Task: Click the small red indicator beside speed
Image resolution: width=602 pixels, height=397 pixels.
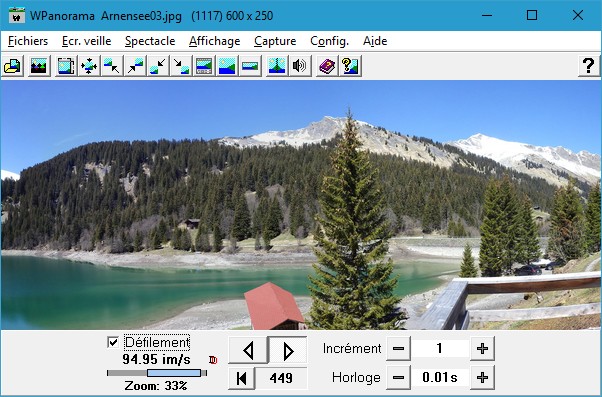Action: coord(213,360)
